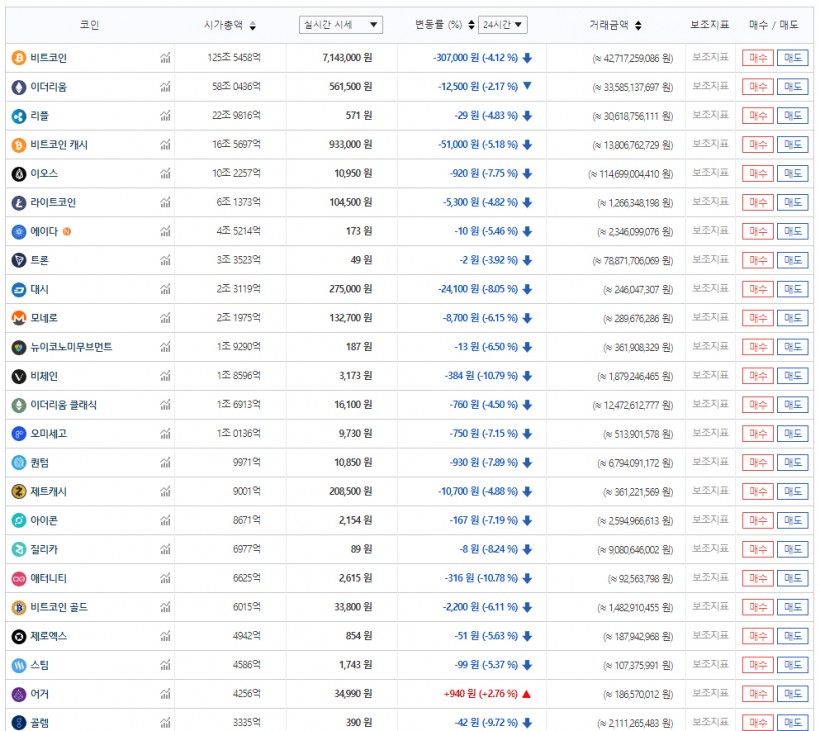
Task: Click the Tron (트론) coin logo
Action: [19, 260]
